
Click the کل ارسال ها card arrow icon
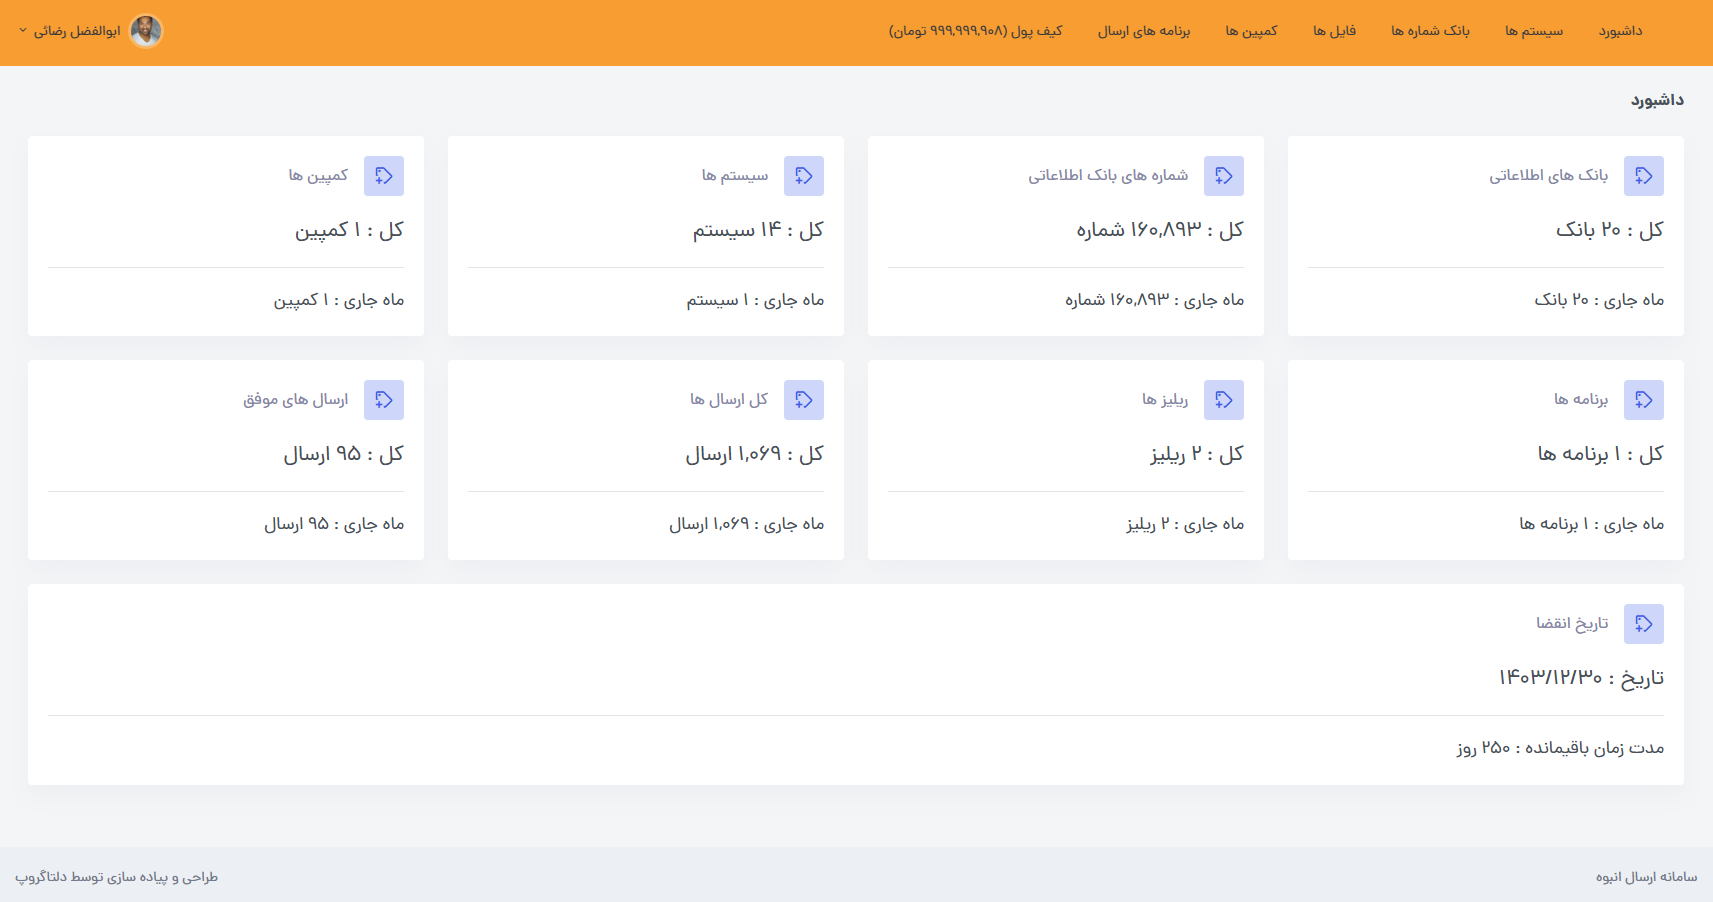(804, 399)
